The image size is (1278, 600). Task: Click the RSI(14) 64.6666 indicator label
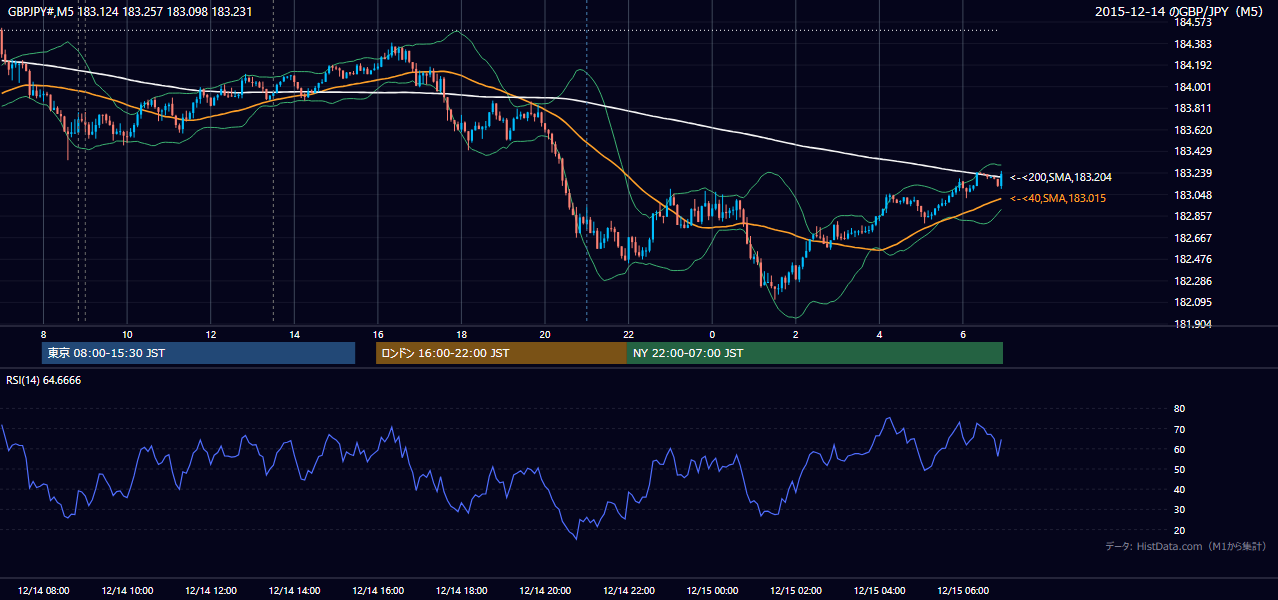tap(44, 380)
